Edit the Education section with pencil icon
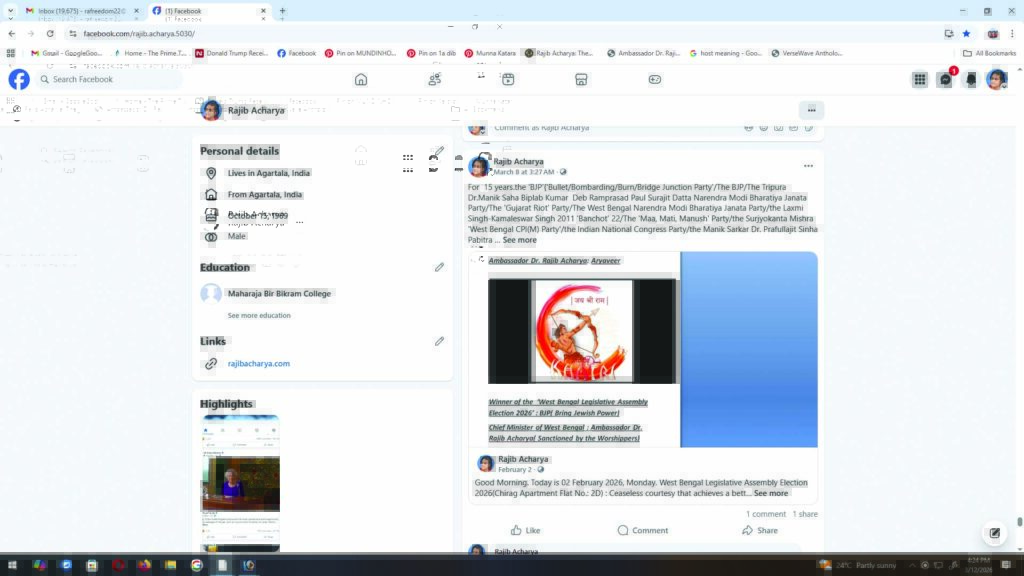The height and width of the screenshot is (576, 1024). [439, 267]
